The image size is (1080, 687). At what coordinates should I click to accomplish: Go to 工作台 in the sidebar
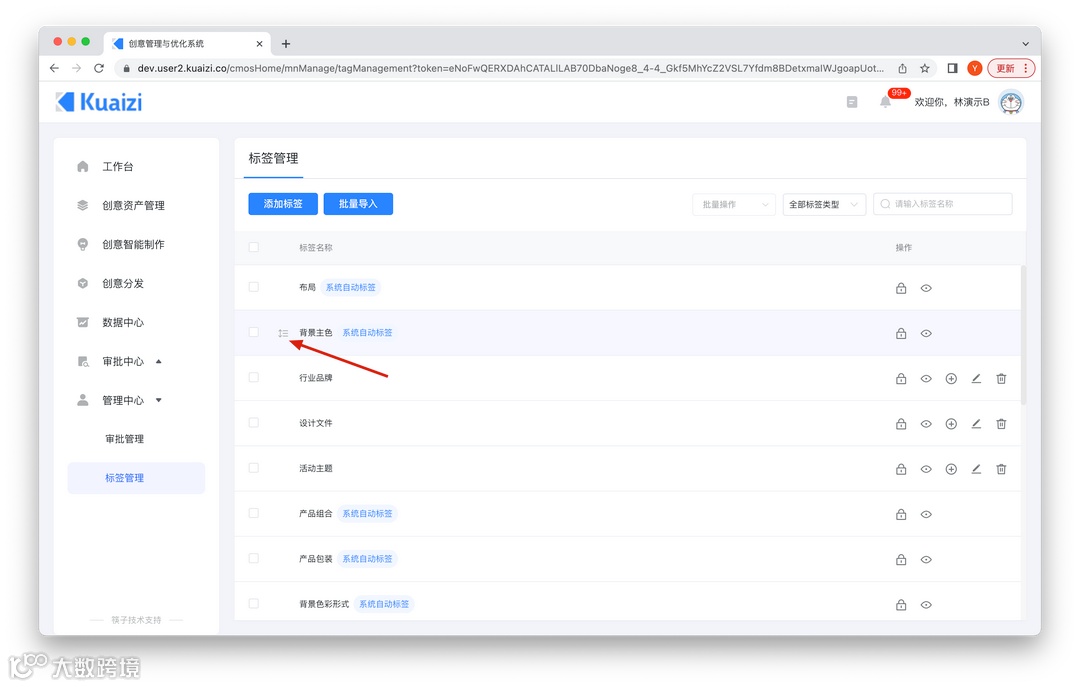pyautogui.click(x=117, y=166)
